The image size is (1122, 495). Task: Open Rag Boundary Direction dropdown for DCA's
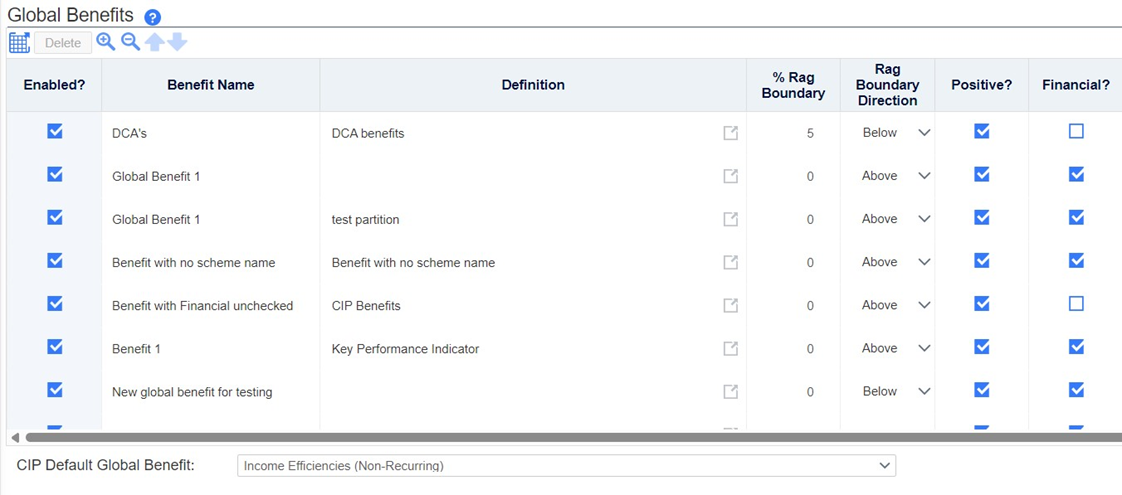pos(896,133)
